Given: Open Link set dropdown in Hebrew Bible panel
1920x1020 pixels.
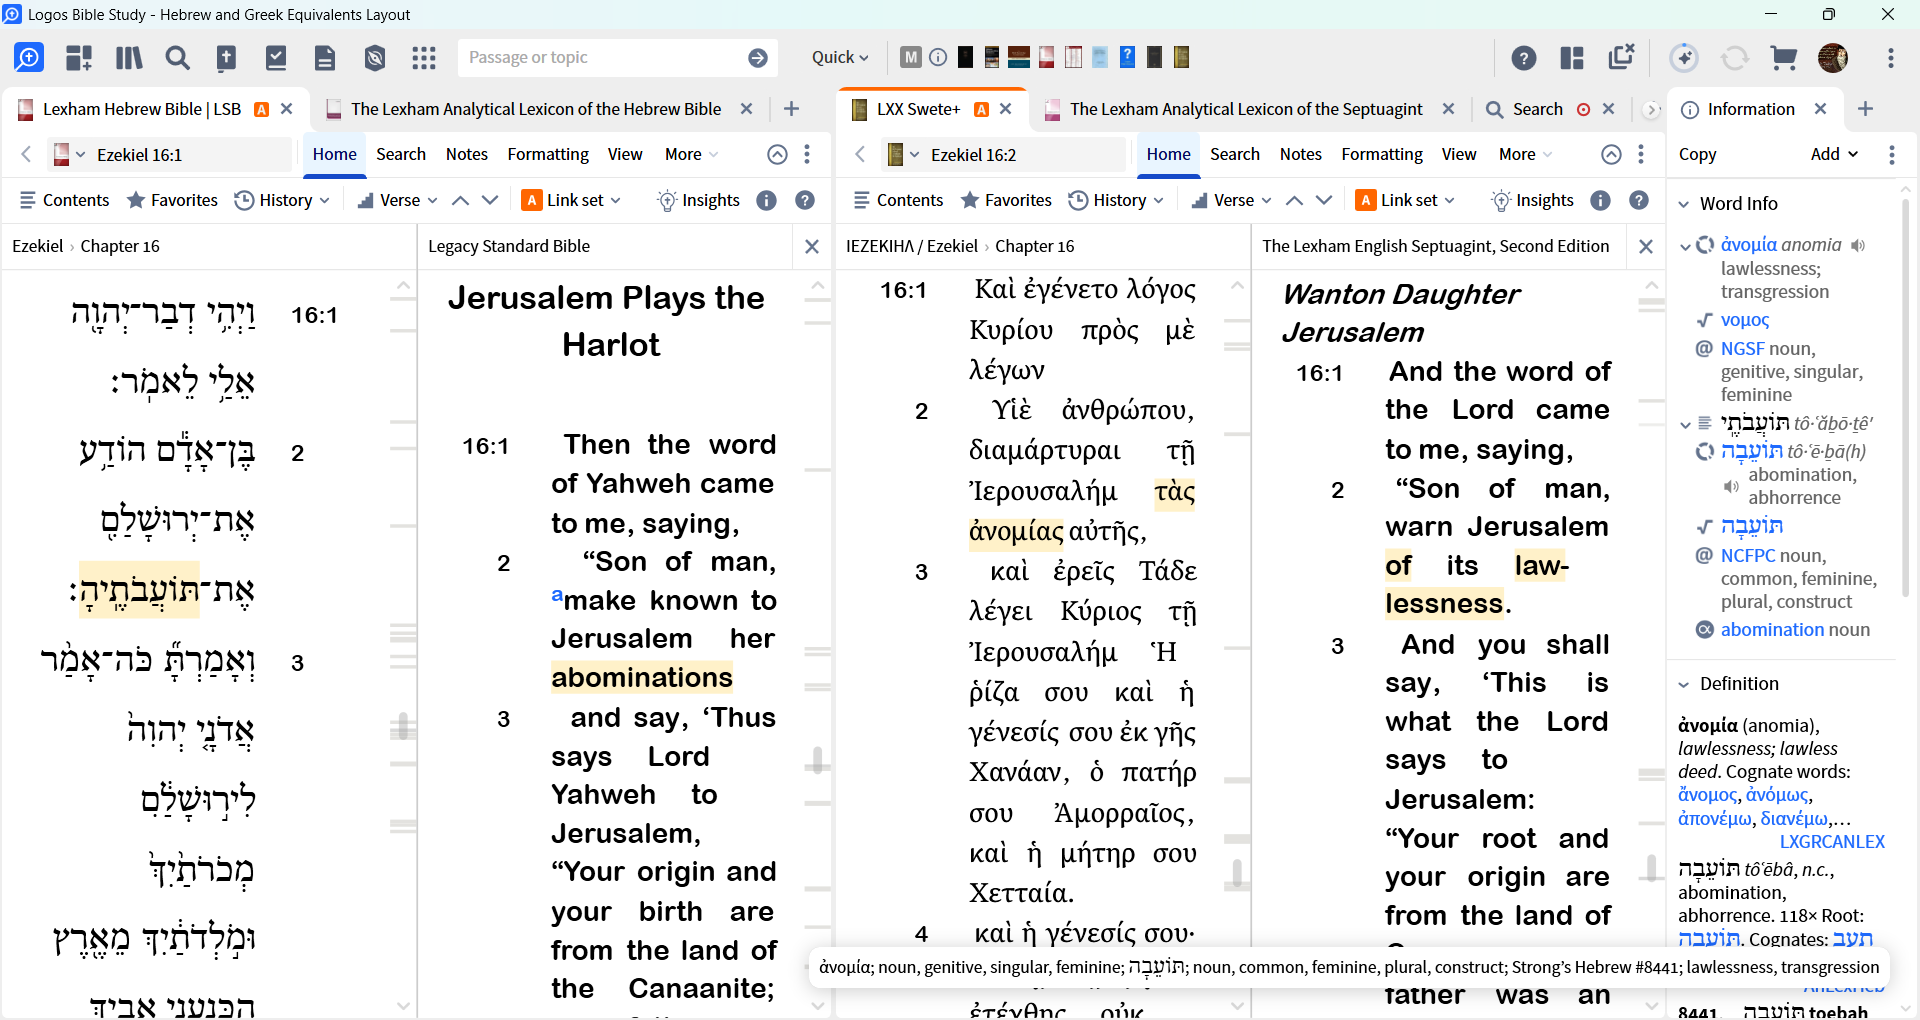Looking at the screenshot, I should point(572,201).
